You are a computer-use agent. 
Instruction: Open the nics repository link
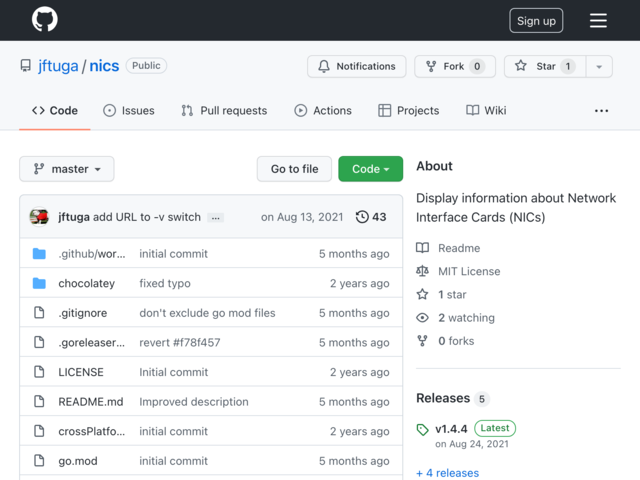pos(104,66)
